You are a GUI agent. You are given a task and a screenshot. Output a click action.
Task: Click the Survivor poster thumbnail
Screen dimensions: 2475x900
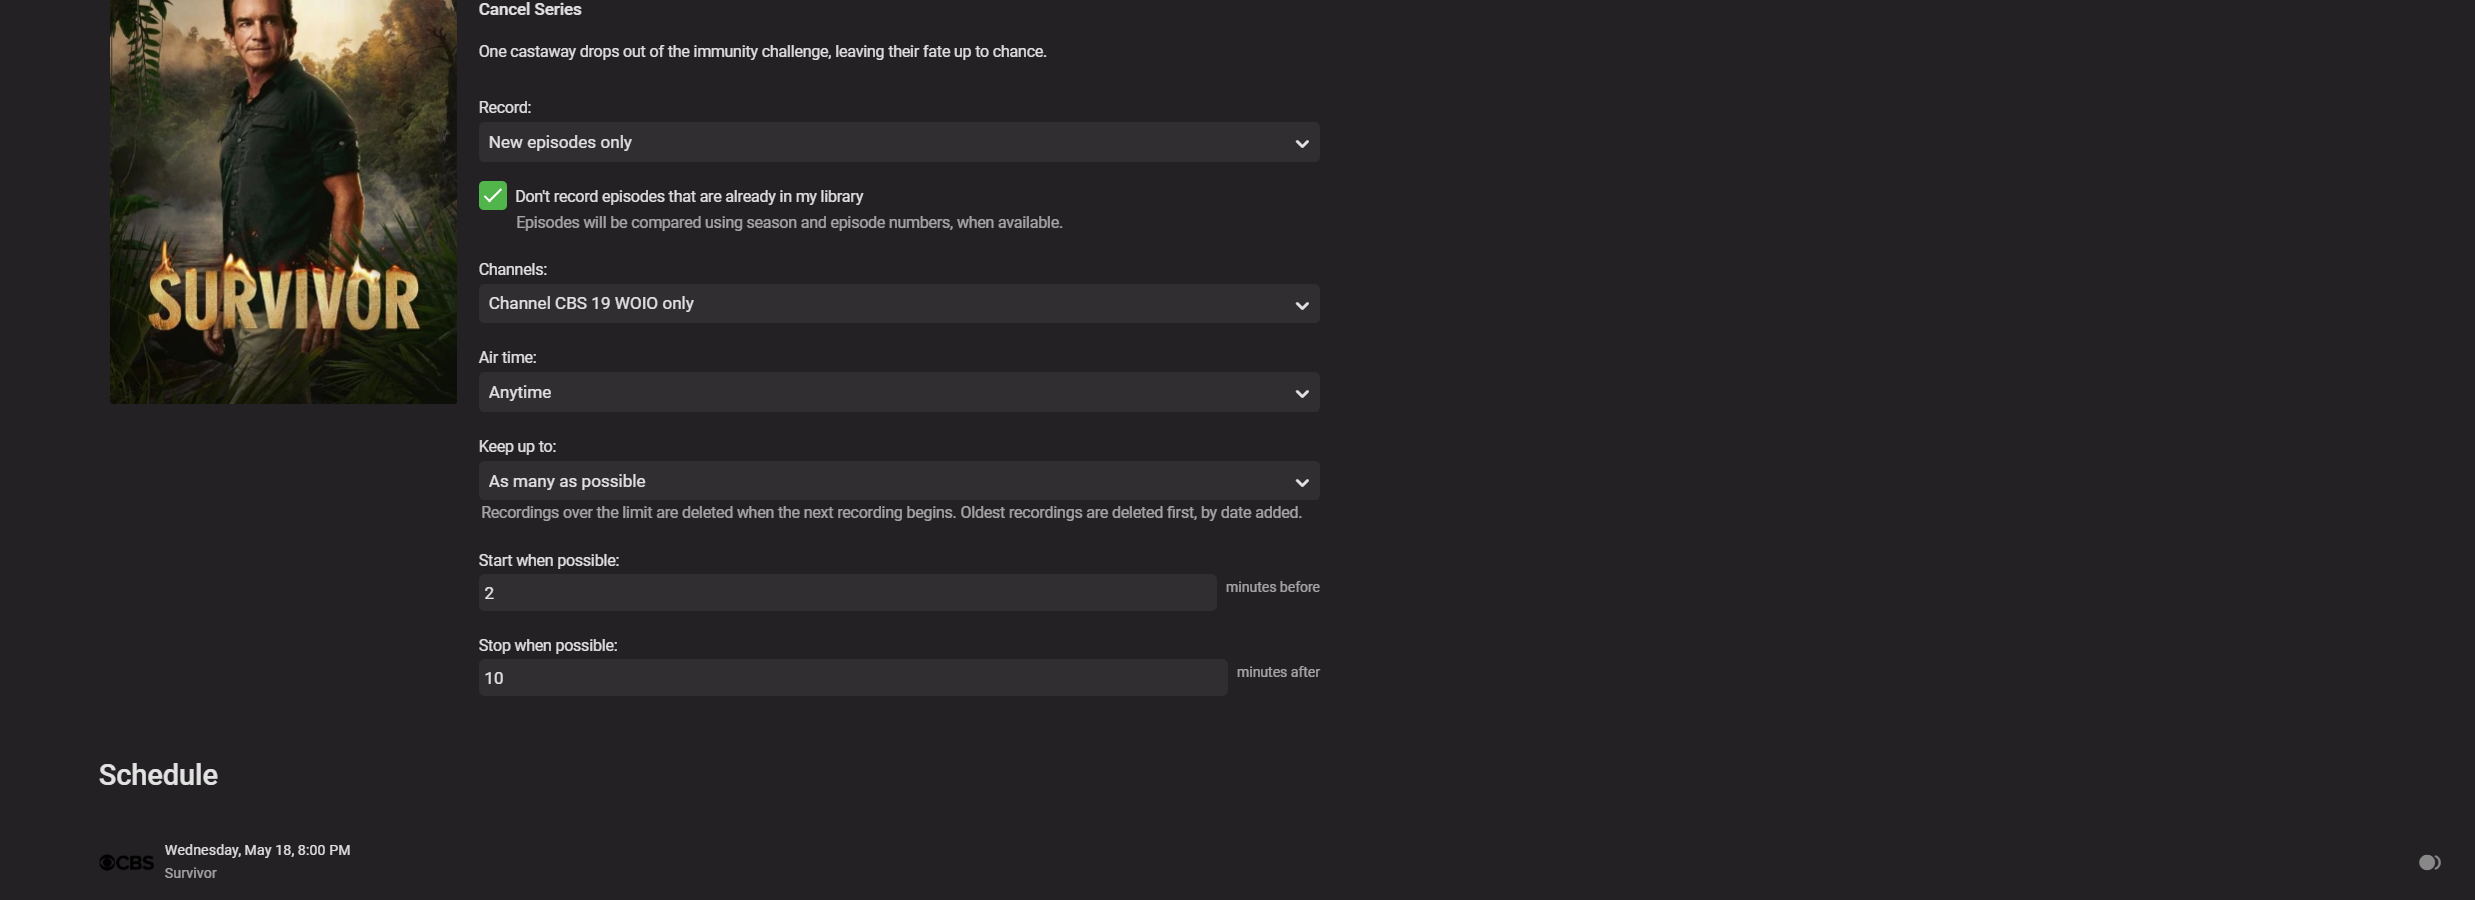pyautogui.click(x=283, y=200)
